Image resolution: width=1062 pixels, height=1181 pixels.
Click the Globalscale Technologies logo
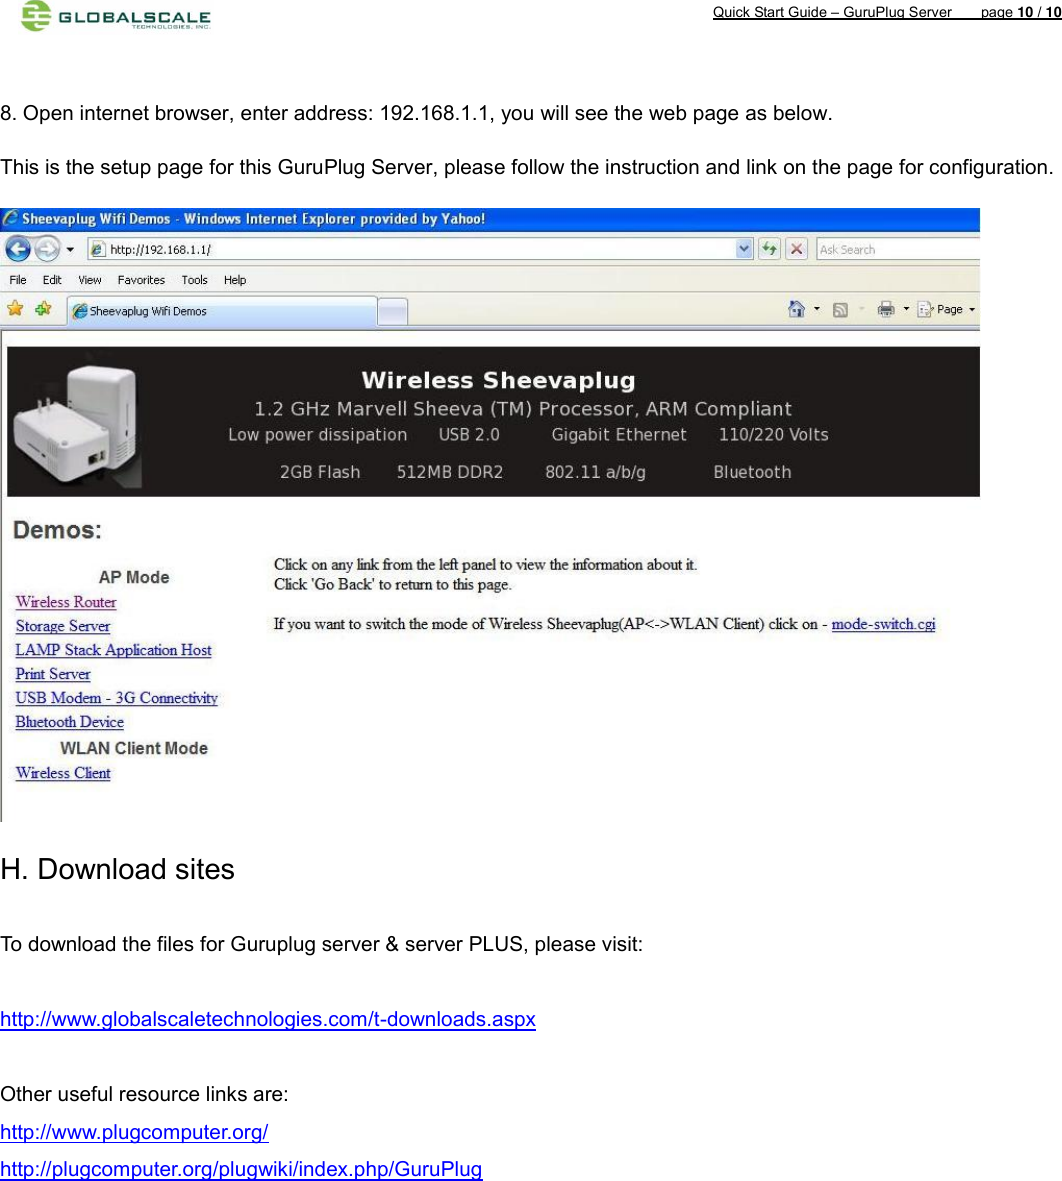tap(115, 16)
